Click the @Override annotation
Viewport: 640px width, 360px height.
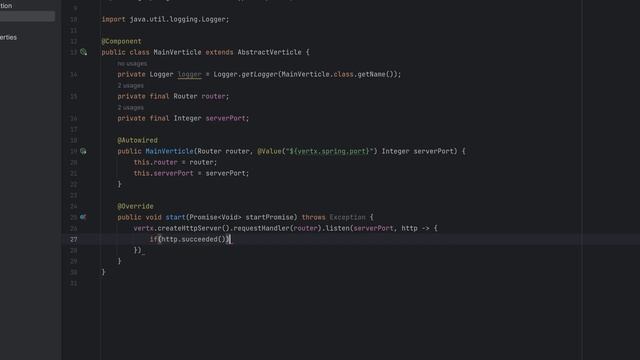pos(136,206)
